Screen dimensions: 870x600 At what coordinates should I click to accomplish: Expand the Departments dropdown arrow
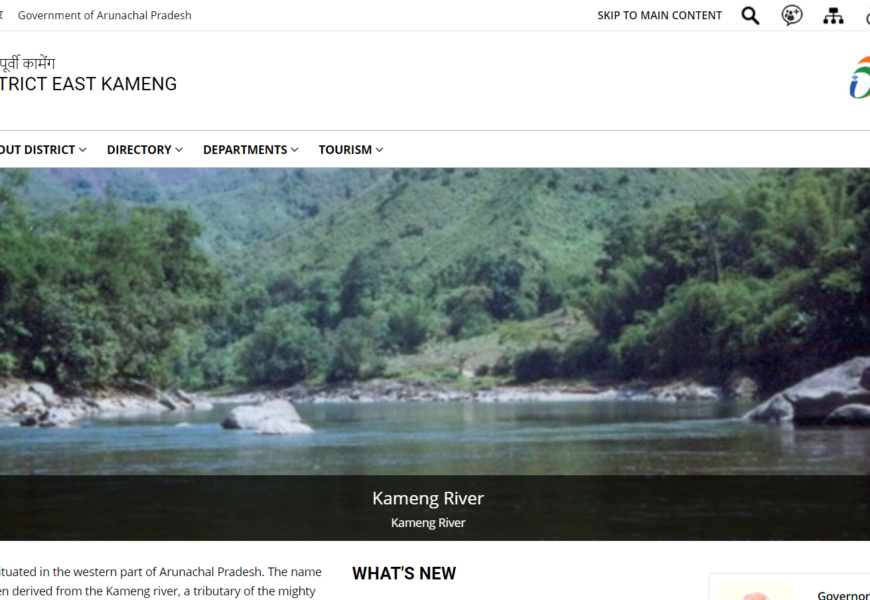click(295, 150)
